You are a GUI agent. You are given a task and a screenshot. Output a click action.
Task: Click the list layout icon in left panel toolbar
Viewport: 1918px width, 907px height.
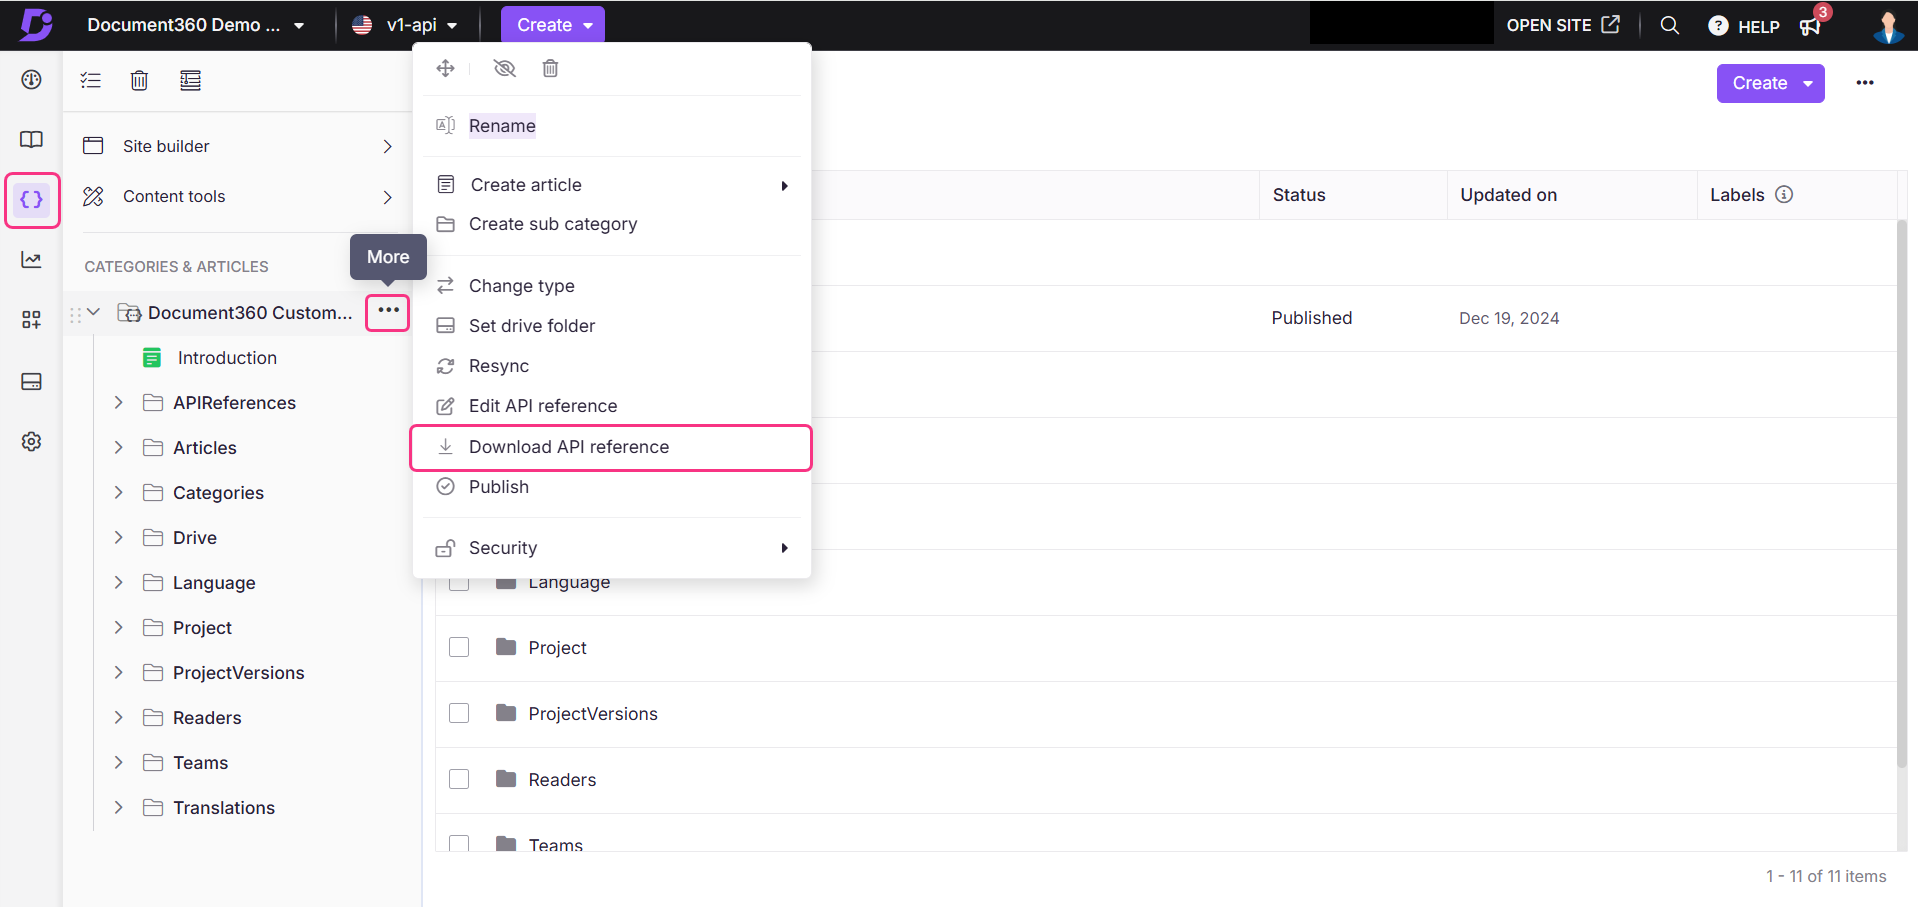(190, 81)
